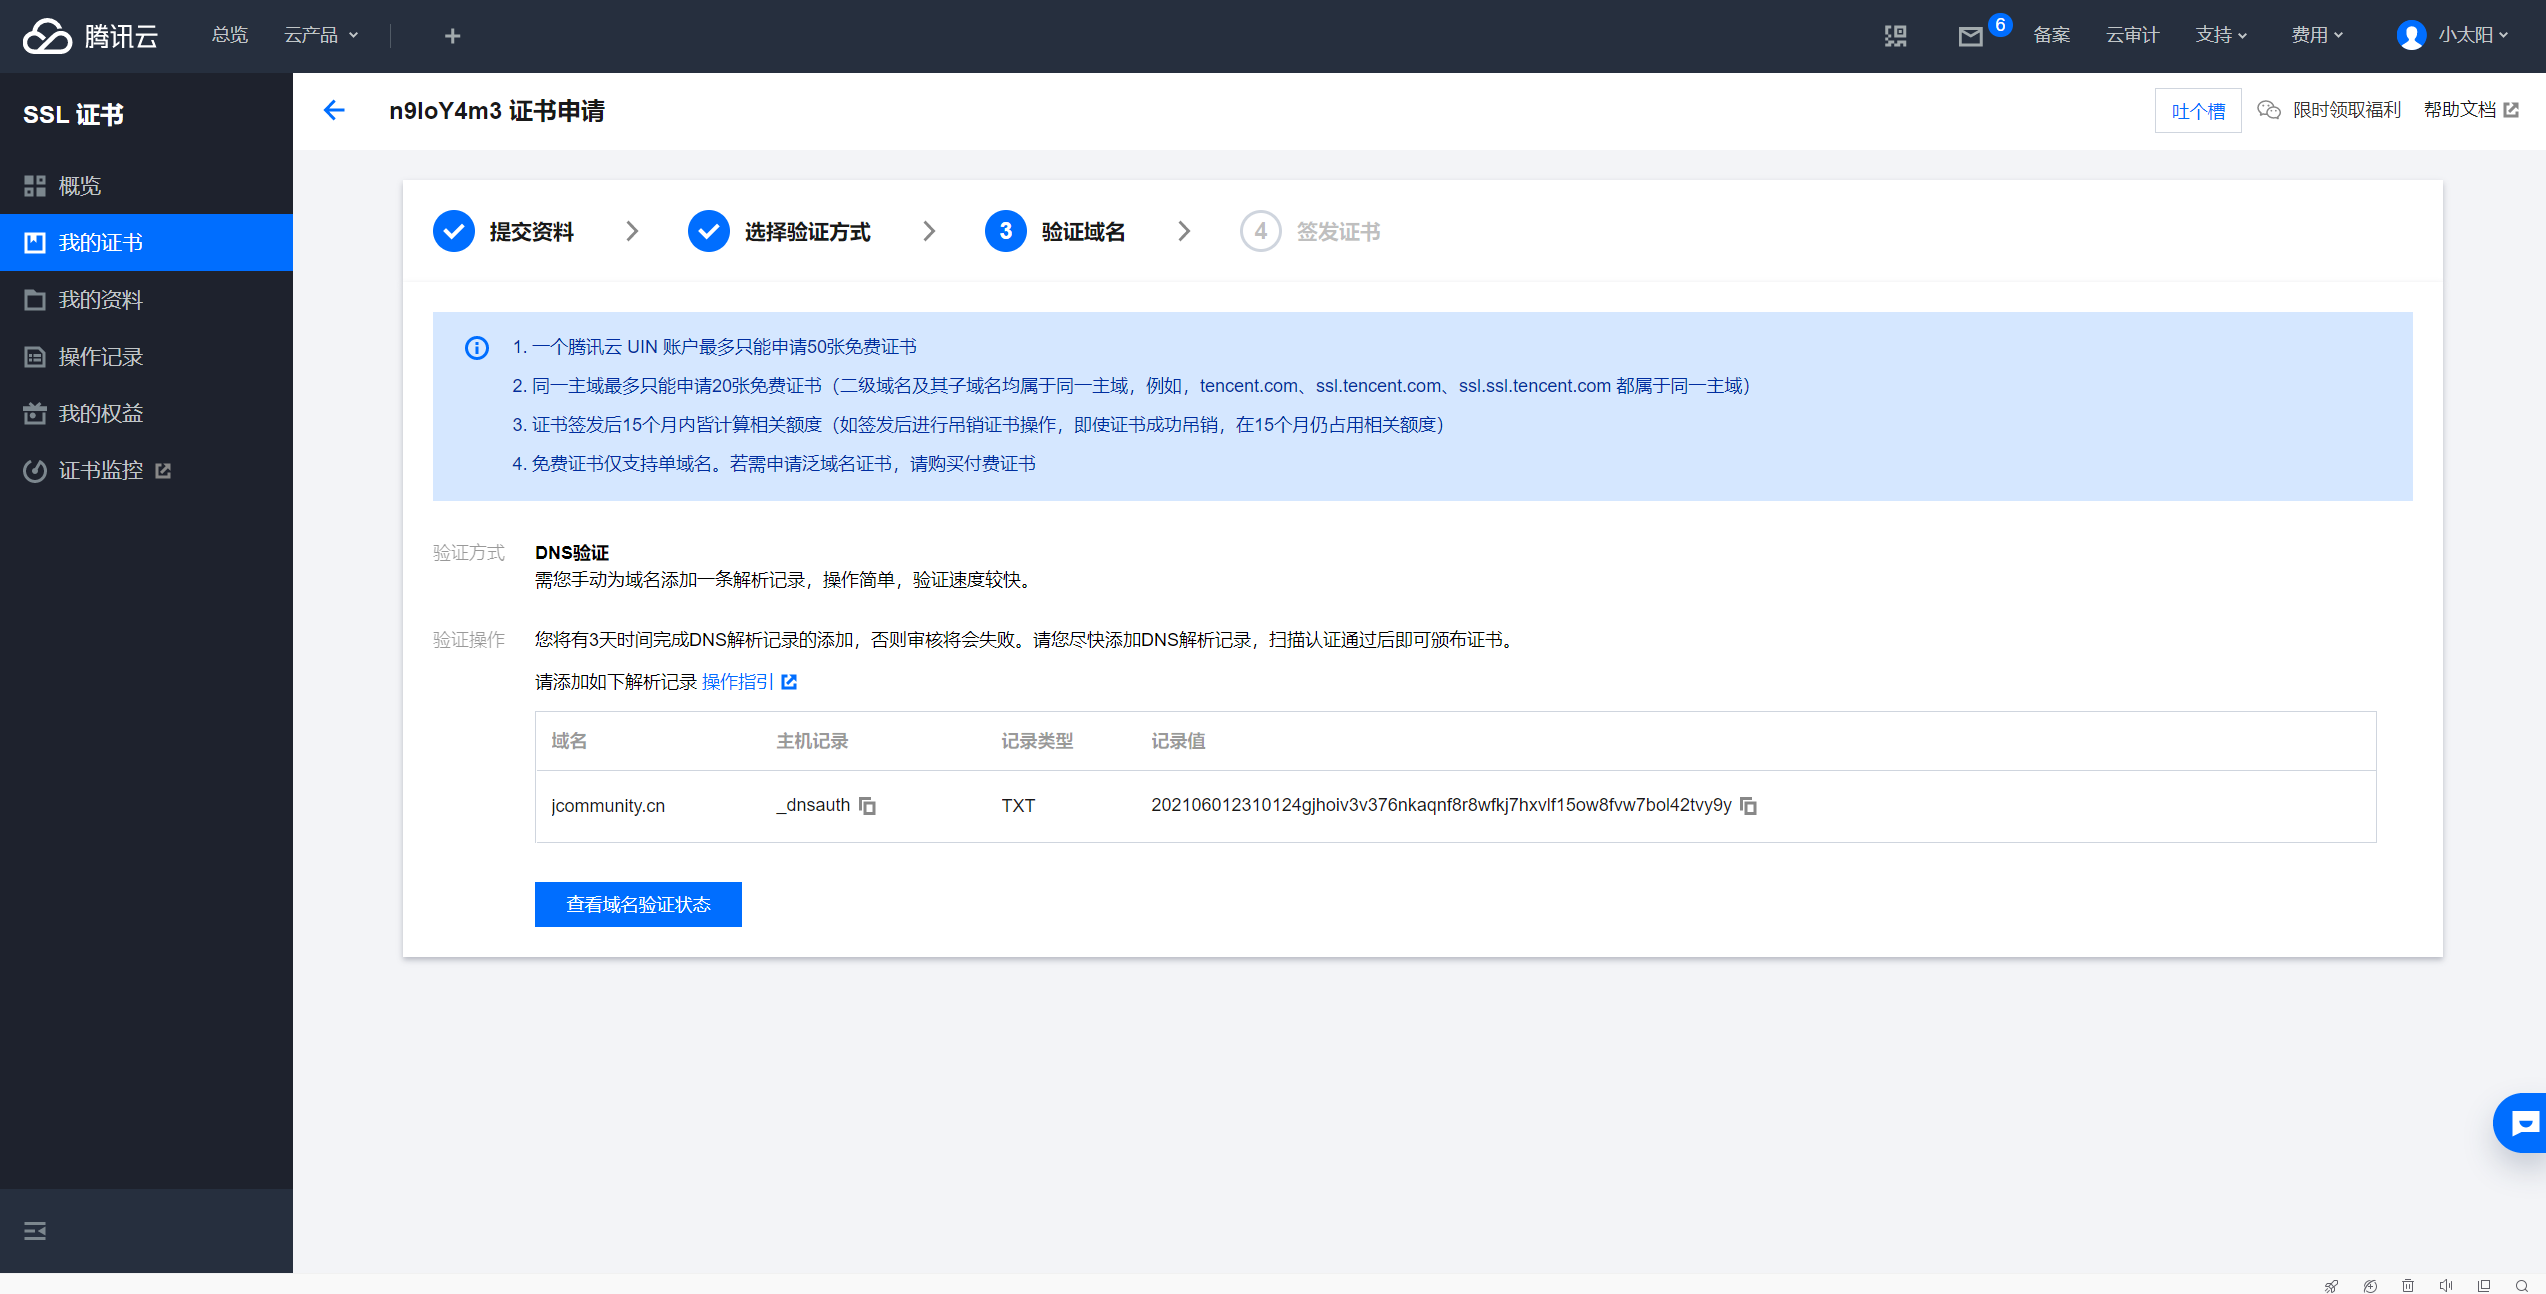Select 我的权益 in the sidebar
Screen dimensions: 2546x1294
[x=100, y=413]
